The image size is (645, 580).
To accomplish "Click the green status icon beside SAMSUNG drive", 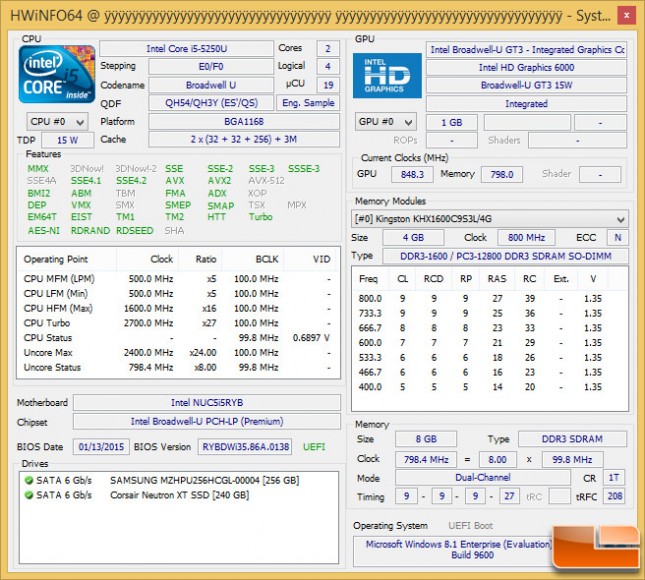I will click(x=29, y=480).
